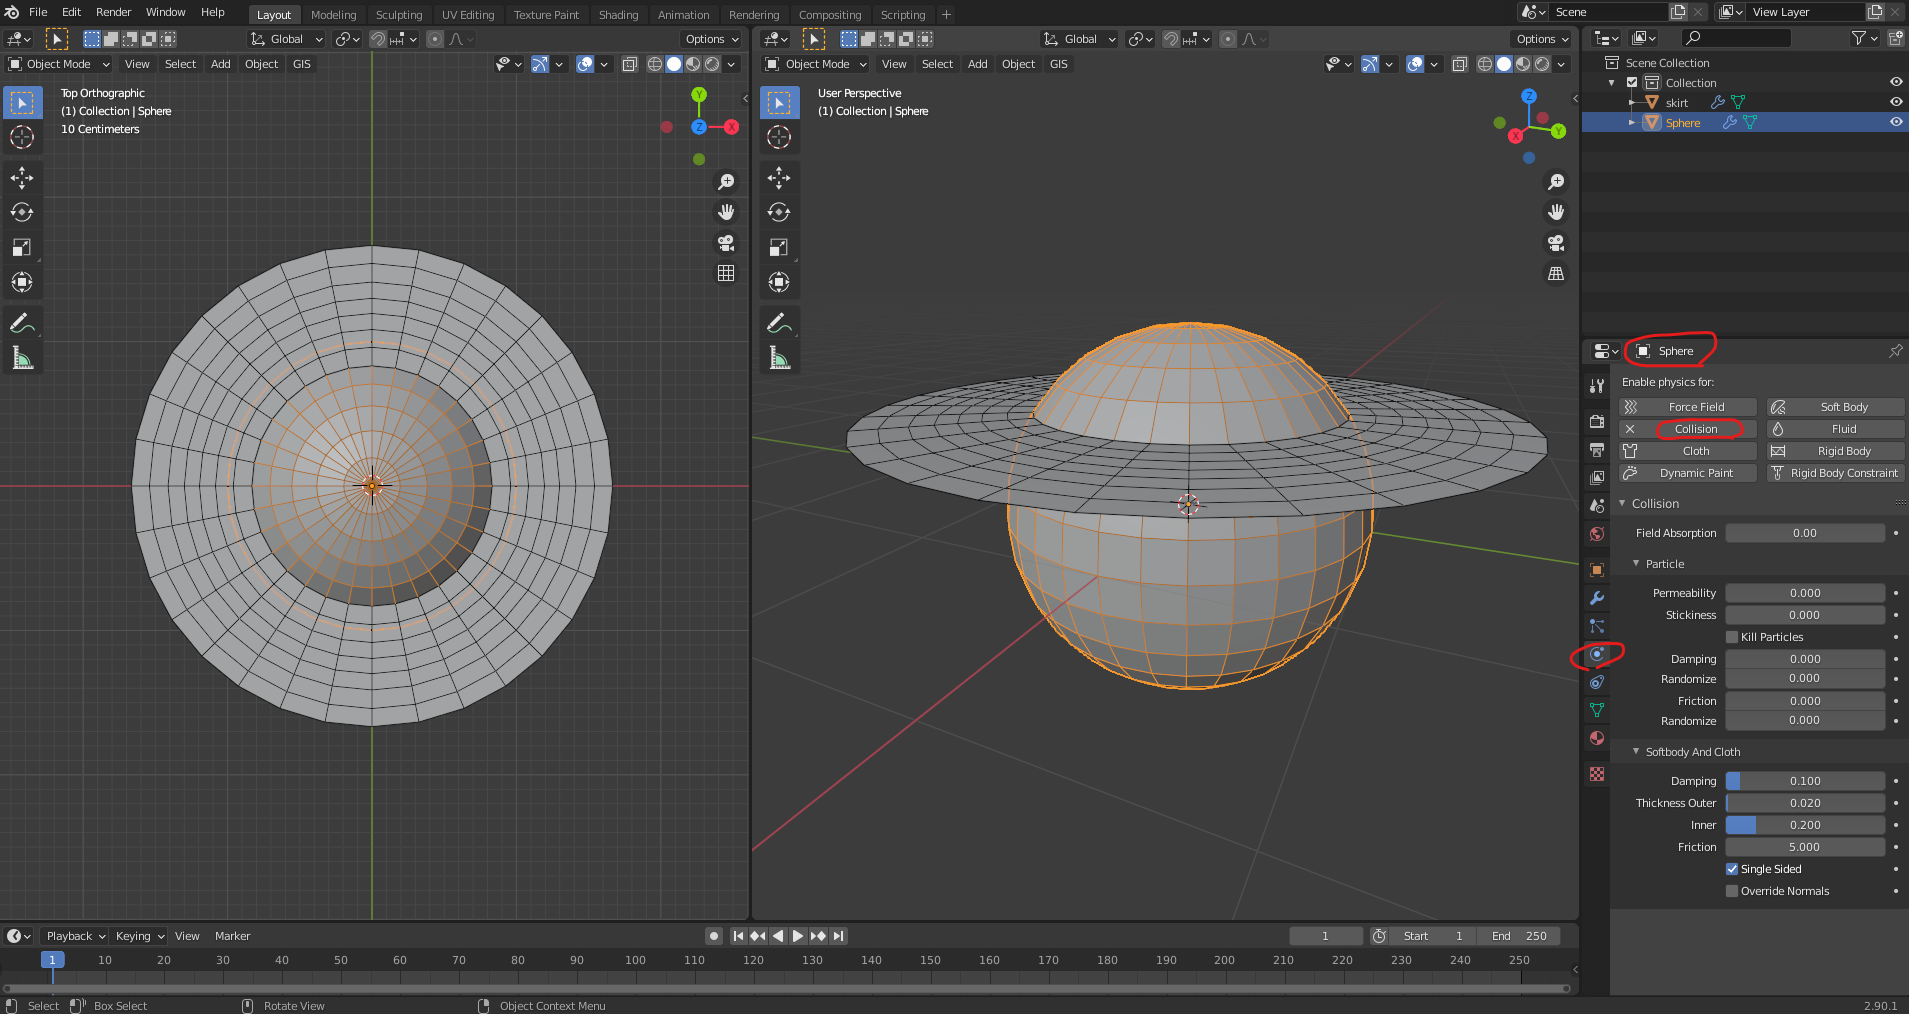Viewport: 1909px width, 1014px height.
Task: Click the Rotate tool in right viewport
Action: coord(779,212)
